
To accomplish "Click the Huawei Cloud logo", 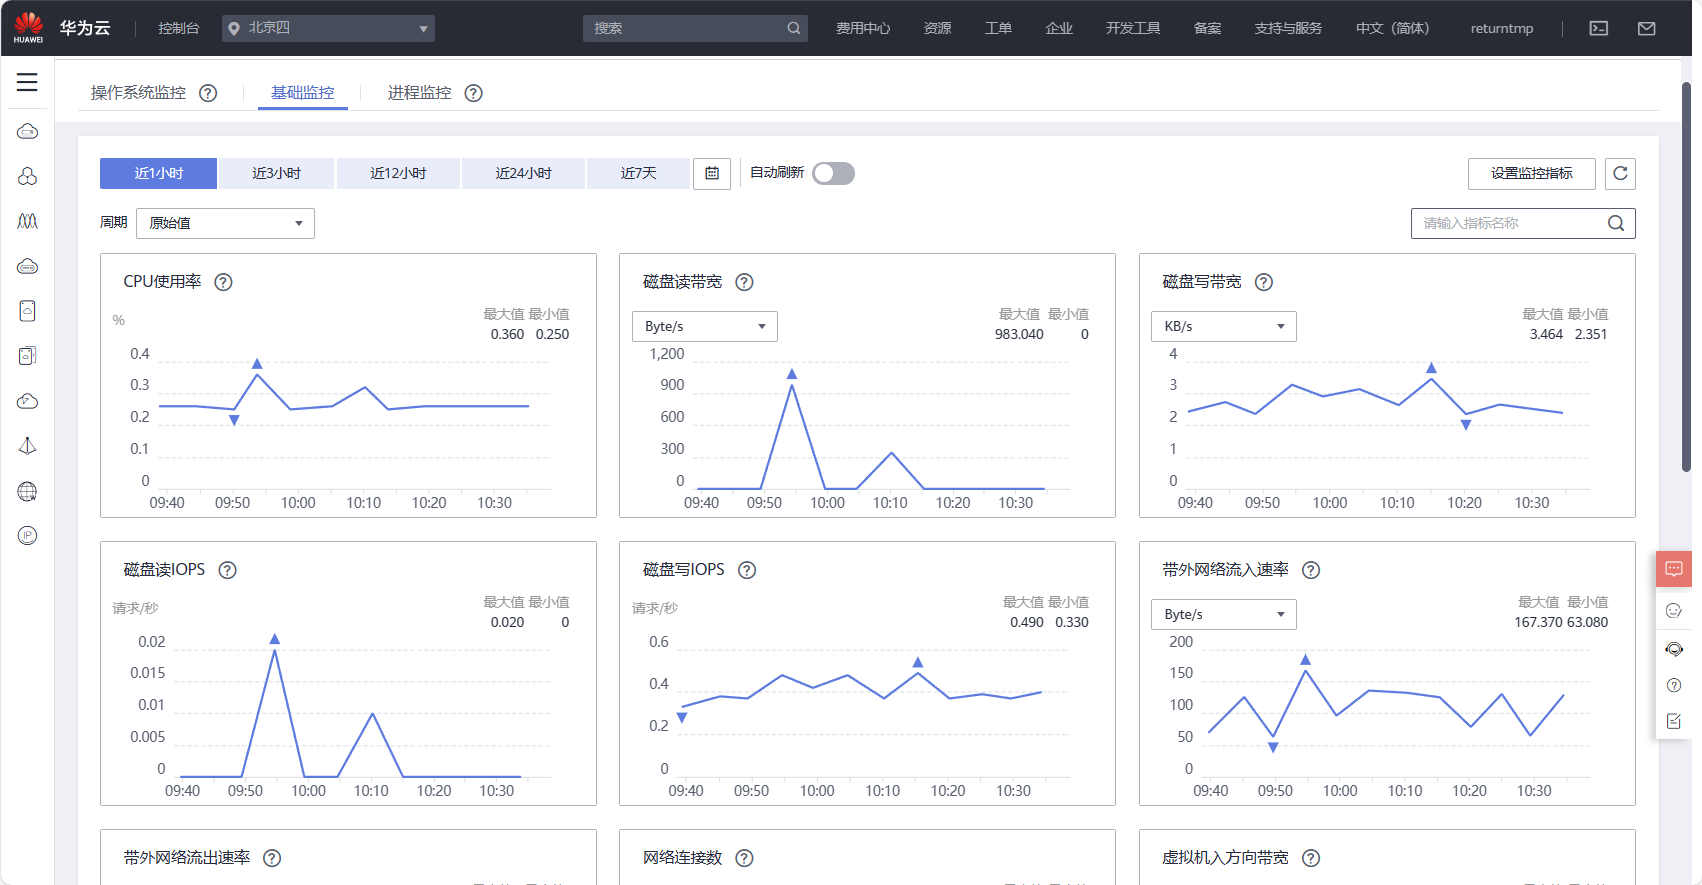I will [x=29, y=28].
